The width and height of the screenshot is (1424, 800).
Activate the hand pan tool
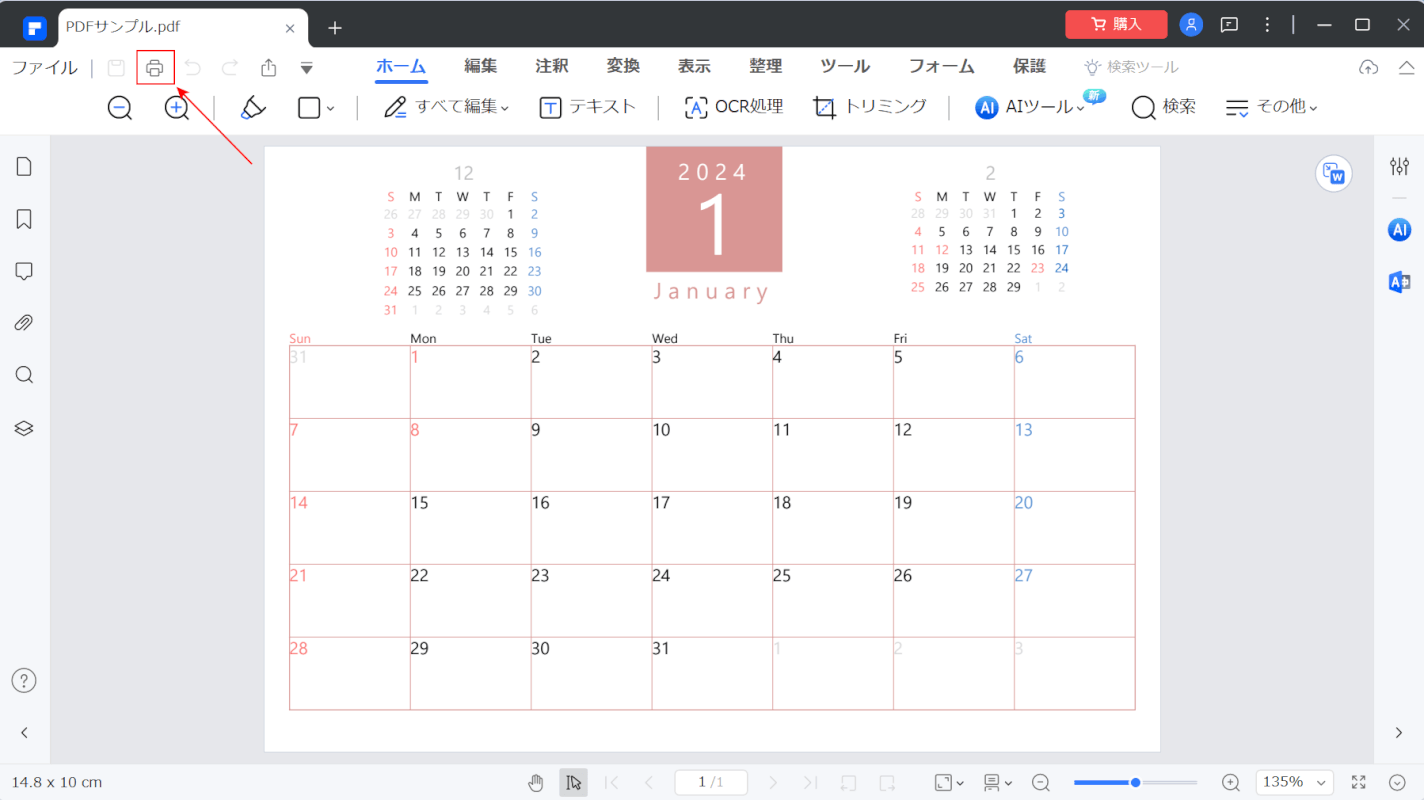pos(536,782)
